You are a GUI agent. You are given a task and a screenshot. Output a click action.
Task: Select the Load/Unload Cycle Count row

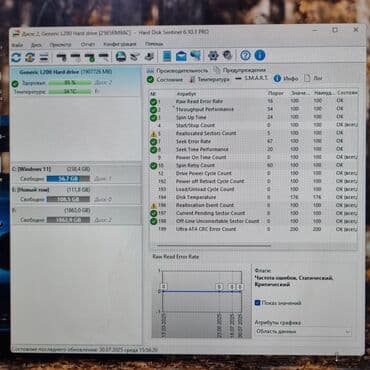(x=253, y=189)
